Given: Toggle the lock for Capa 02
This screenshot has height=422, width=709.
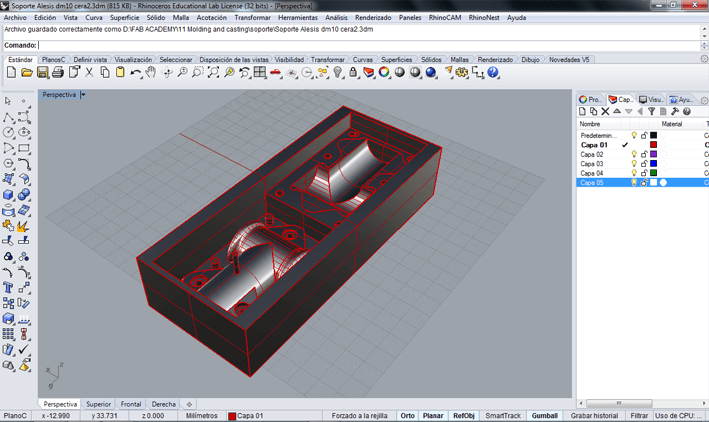Looking at the screenshot, I should [644, 154].
